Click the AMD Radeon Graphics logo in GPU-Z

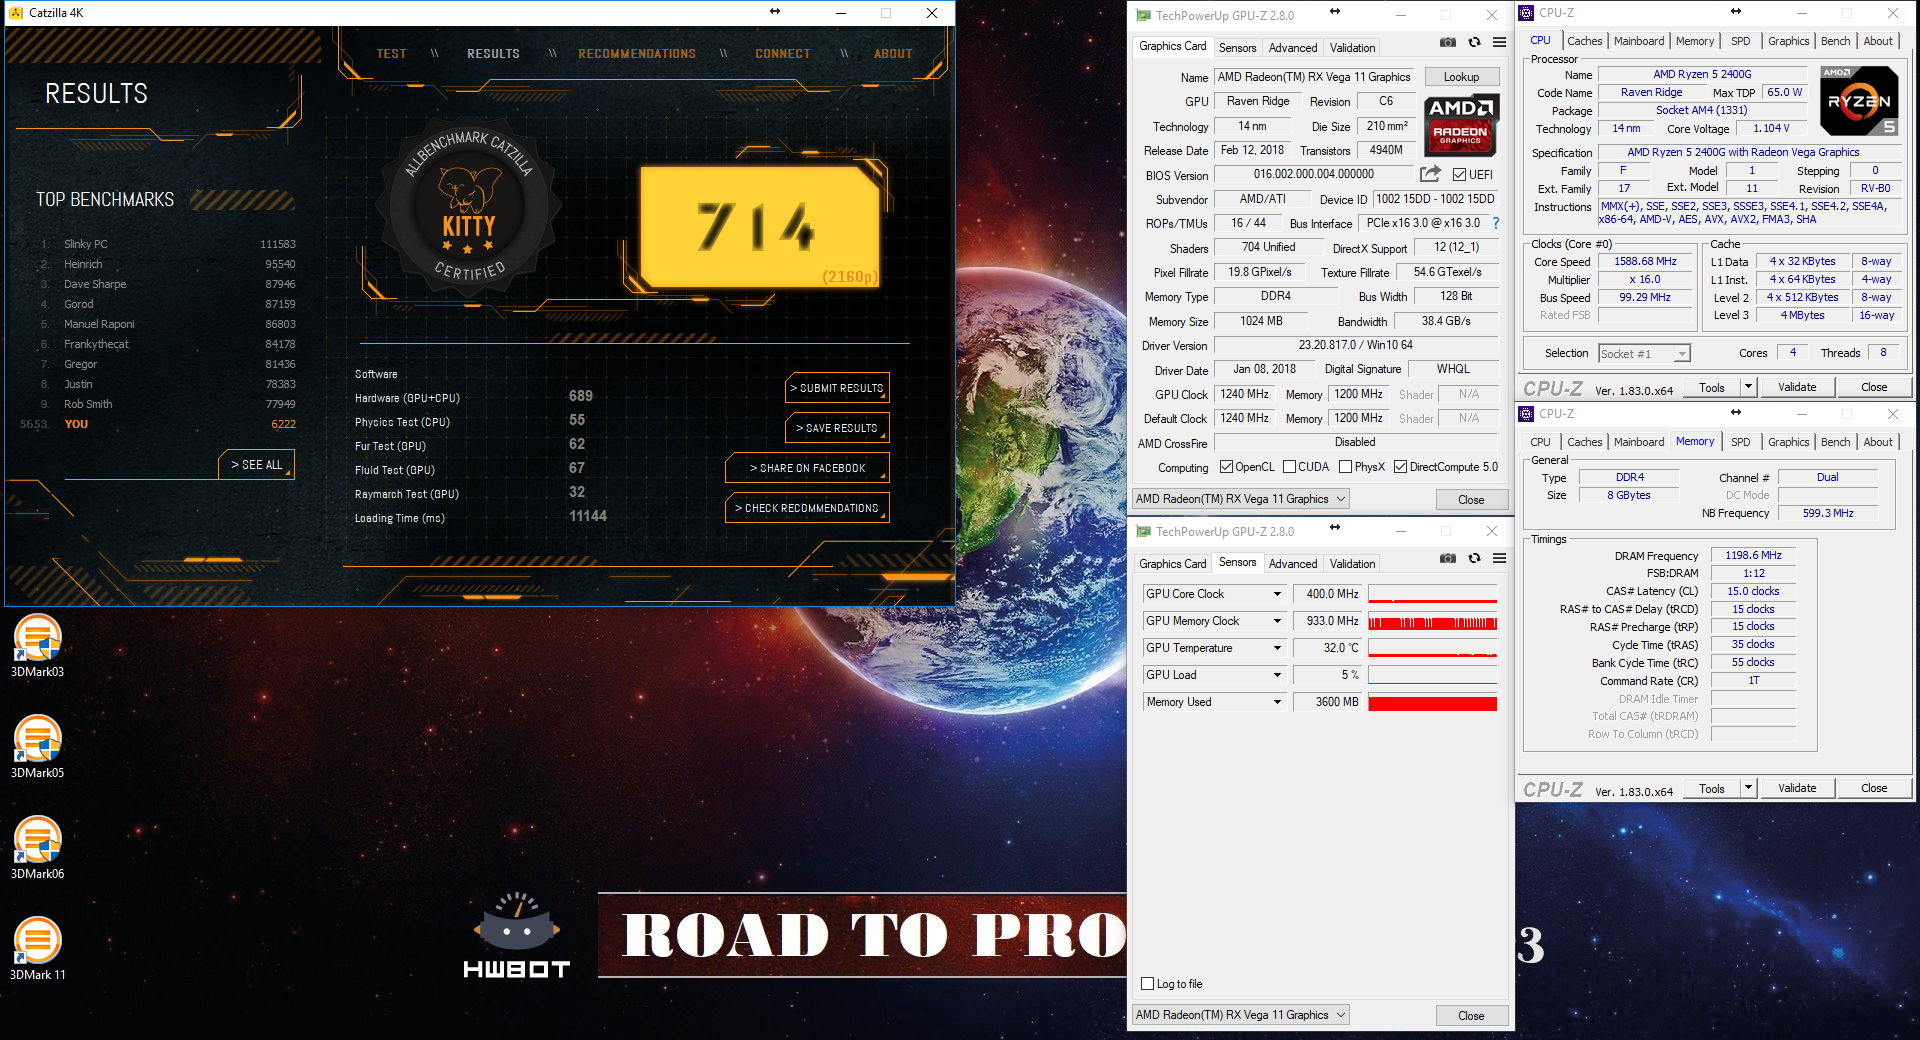1460,124
